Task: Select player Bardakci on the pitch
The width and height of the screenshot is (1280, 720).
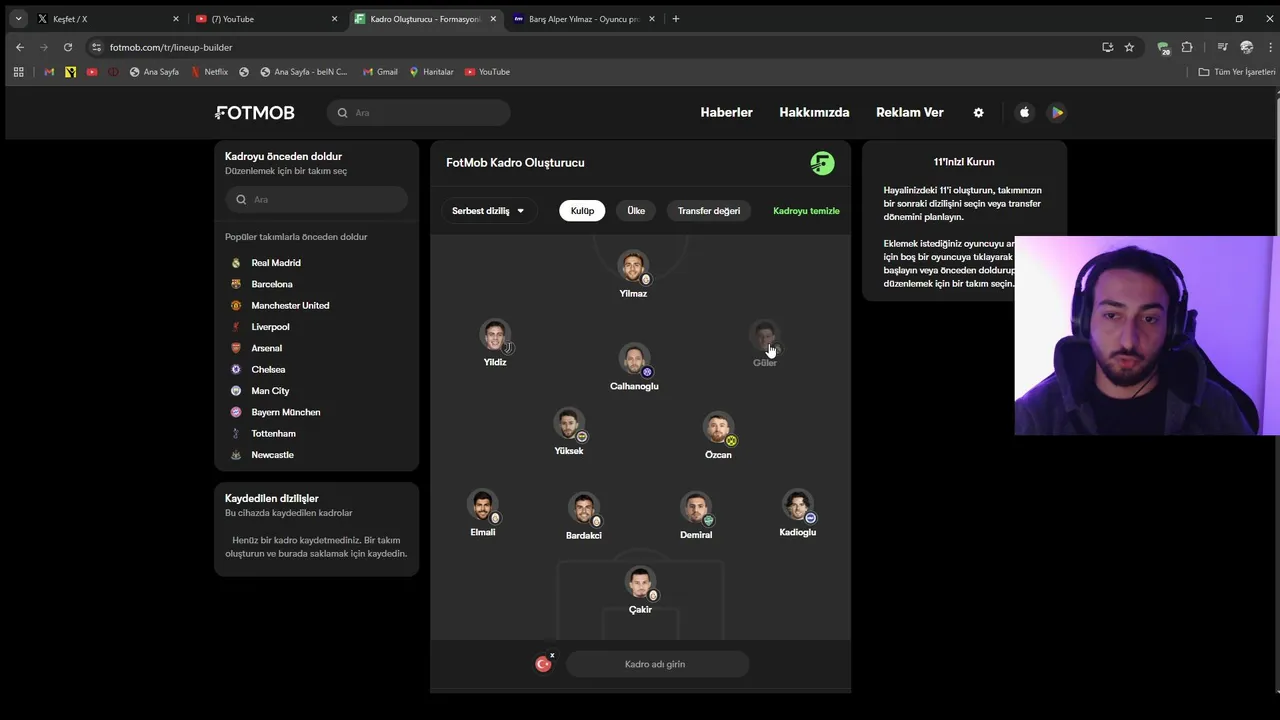Action: tap(584, 516)
